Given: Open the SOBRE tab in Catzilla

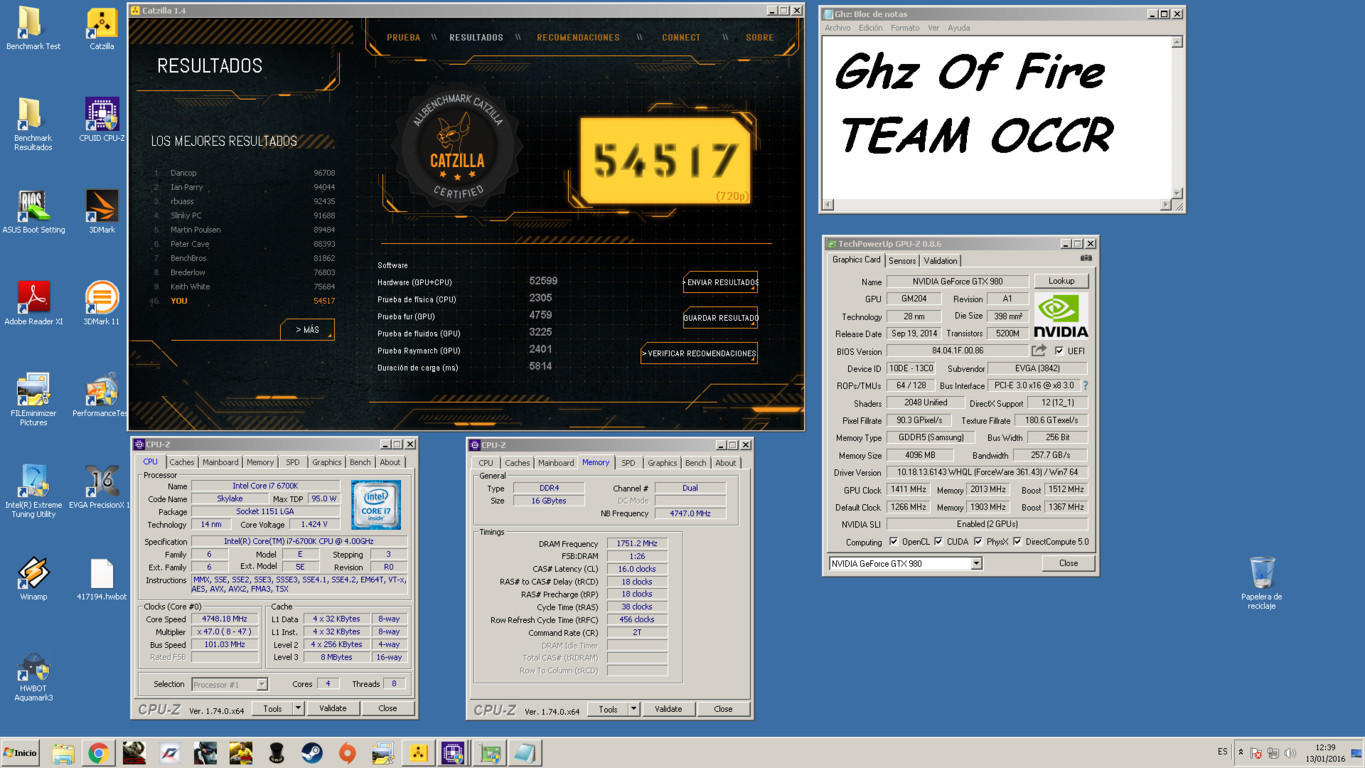Looking at the screenshot, I should pos(760,37).
